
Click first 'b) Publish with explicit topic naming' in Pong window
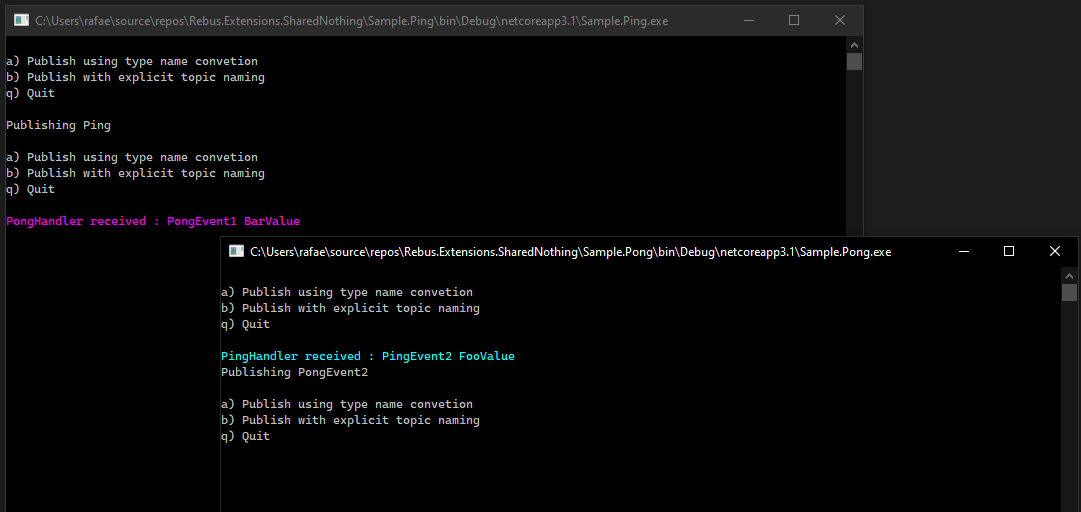(350, 308)
